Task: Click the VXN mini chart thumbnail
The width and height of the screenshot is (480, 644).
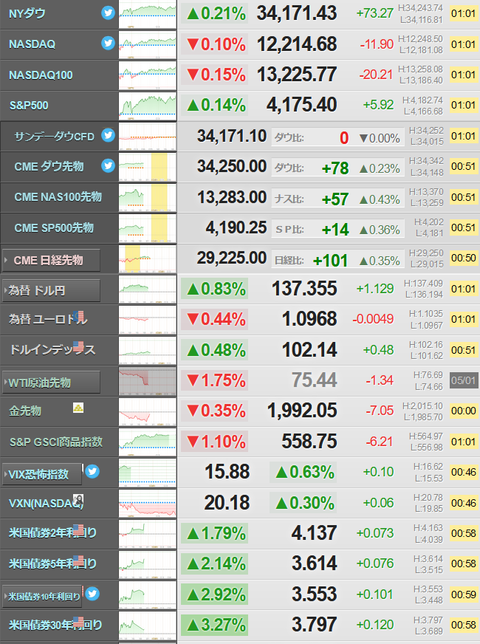Action: pos(147,504)
